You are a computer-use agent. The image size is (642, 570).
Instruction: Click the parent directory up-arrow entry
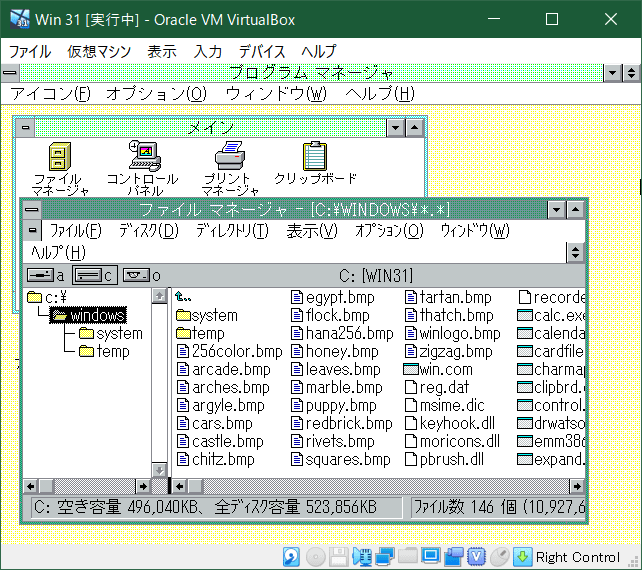click(183, 296)
